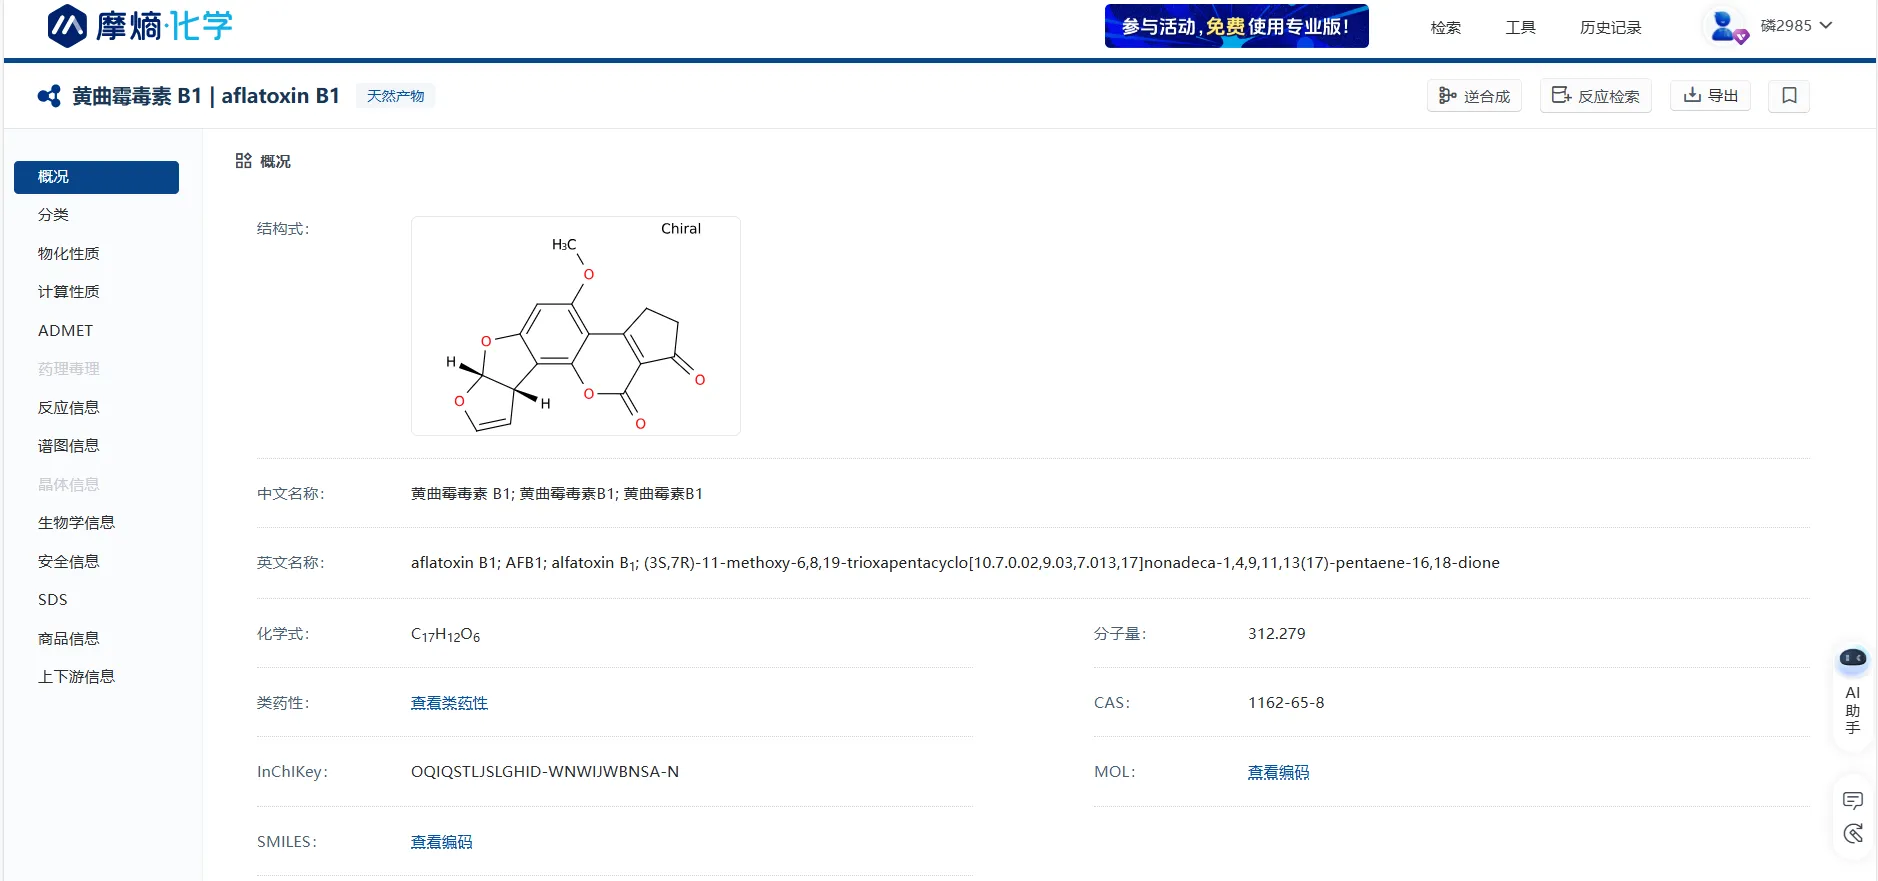
Task: Go to the 反应信息 section
Action: click(68, 408)
